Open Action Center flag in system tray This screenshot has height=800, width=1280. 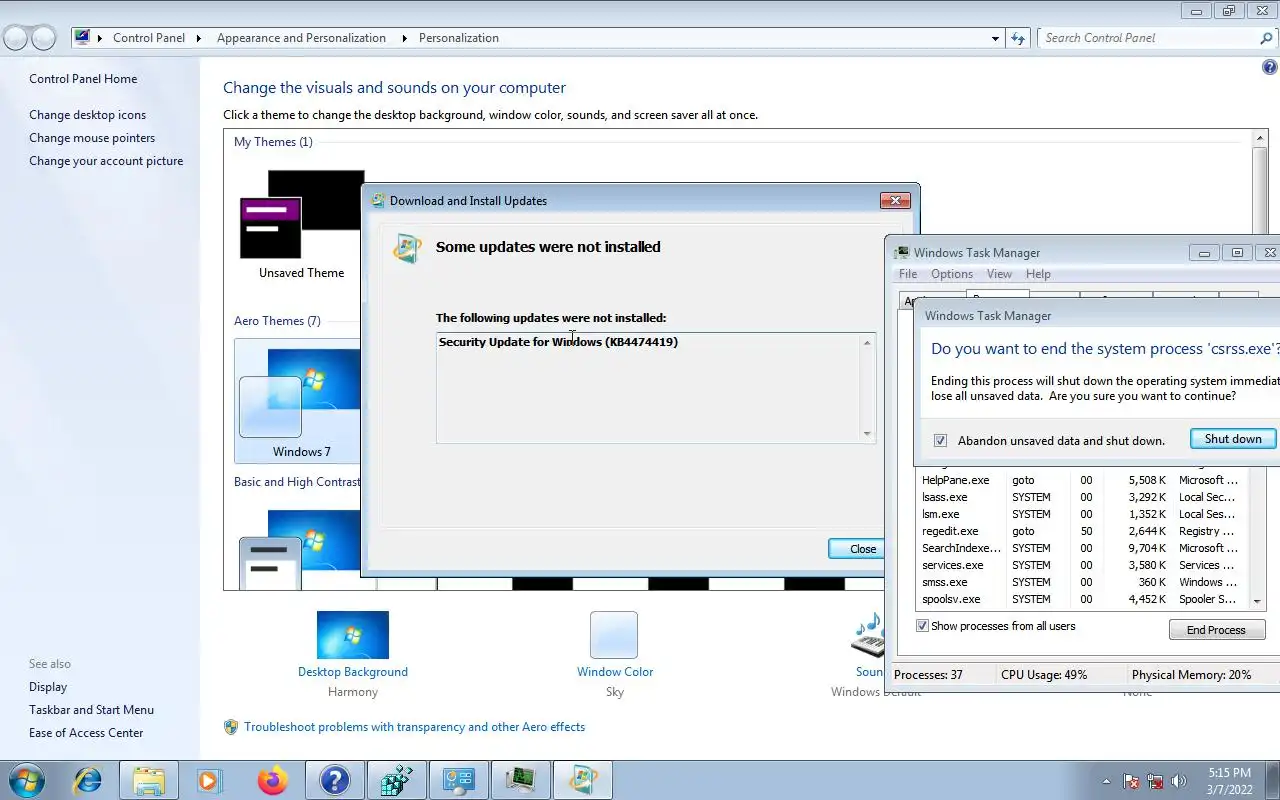[x=1132, y=781]
